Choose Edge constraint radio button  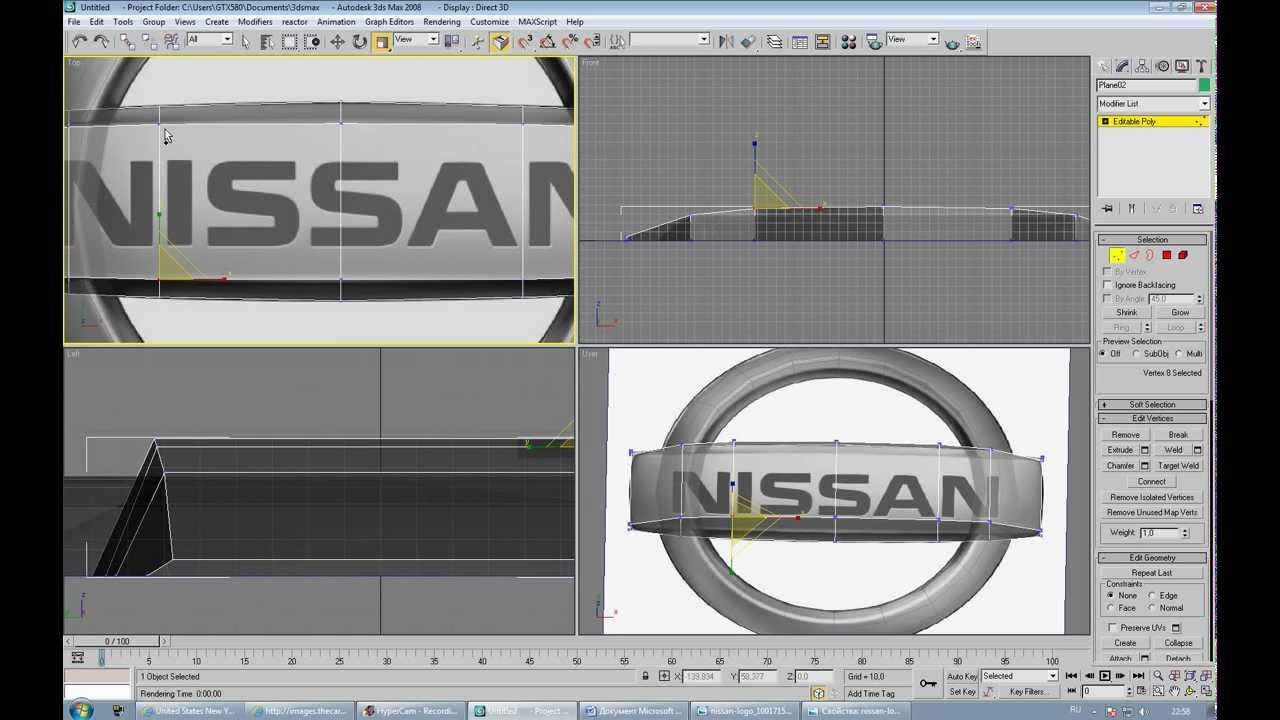(x=1152, y=596)
